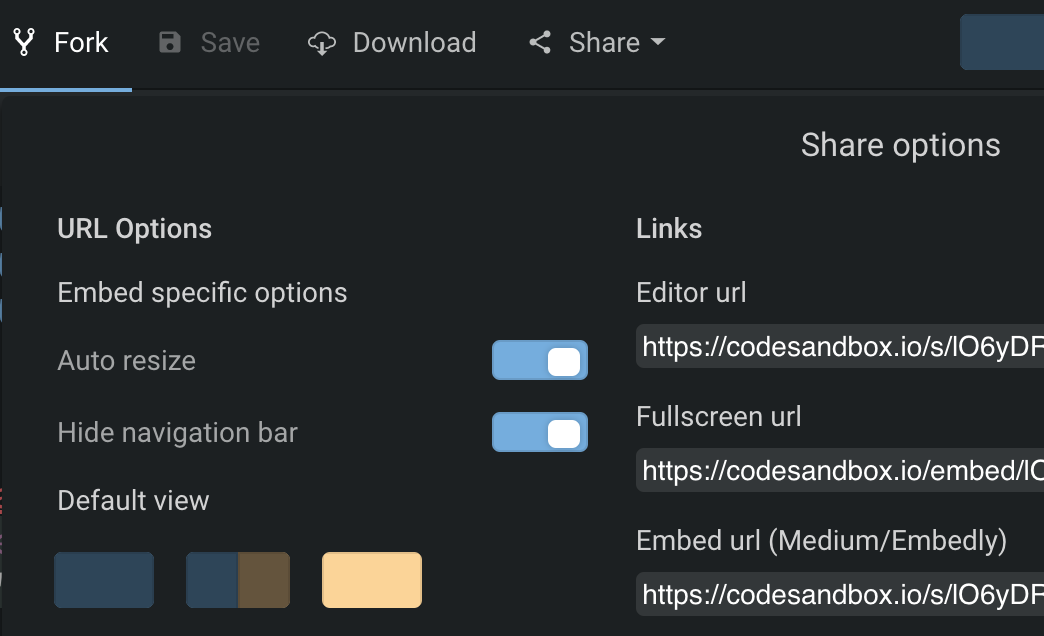Click the dark blue button in header
This screenshot has width=1044, height=636.
coord(1002,42)
